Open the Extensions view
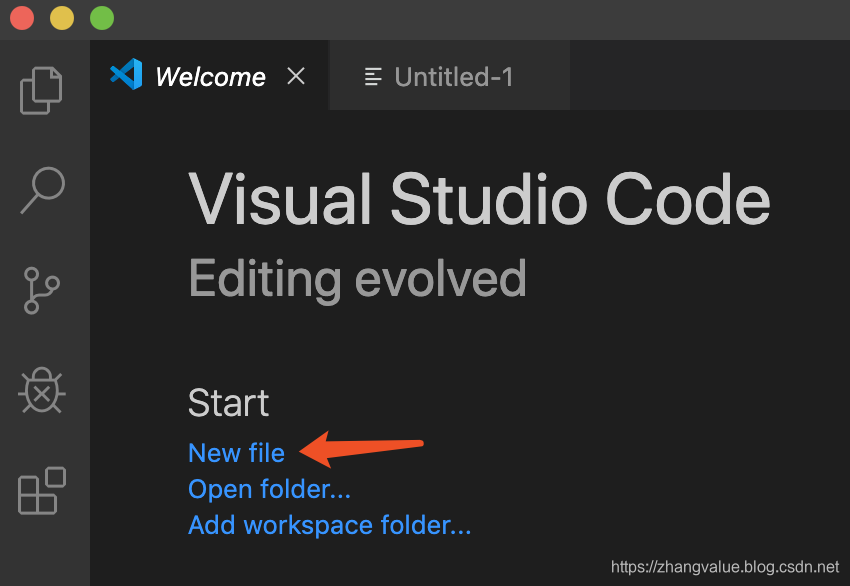The height and width of the screenshot is (586, 850). point(42,491)
